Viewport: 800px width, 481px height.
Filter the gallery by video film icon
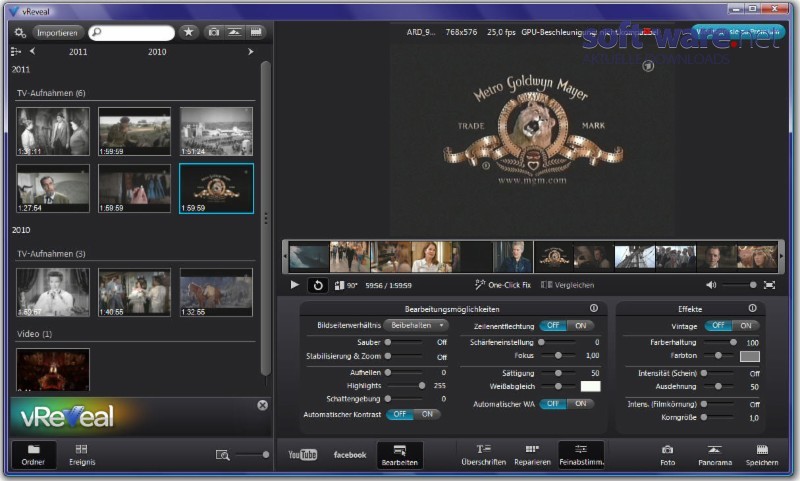click(256, 32)
